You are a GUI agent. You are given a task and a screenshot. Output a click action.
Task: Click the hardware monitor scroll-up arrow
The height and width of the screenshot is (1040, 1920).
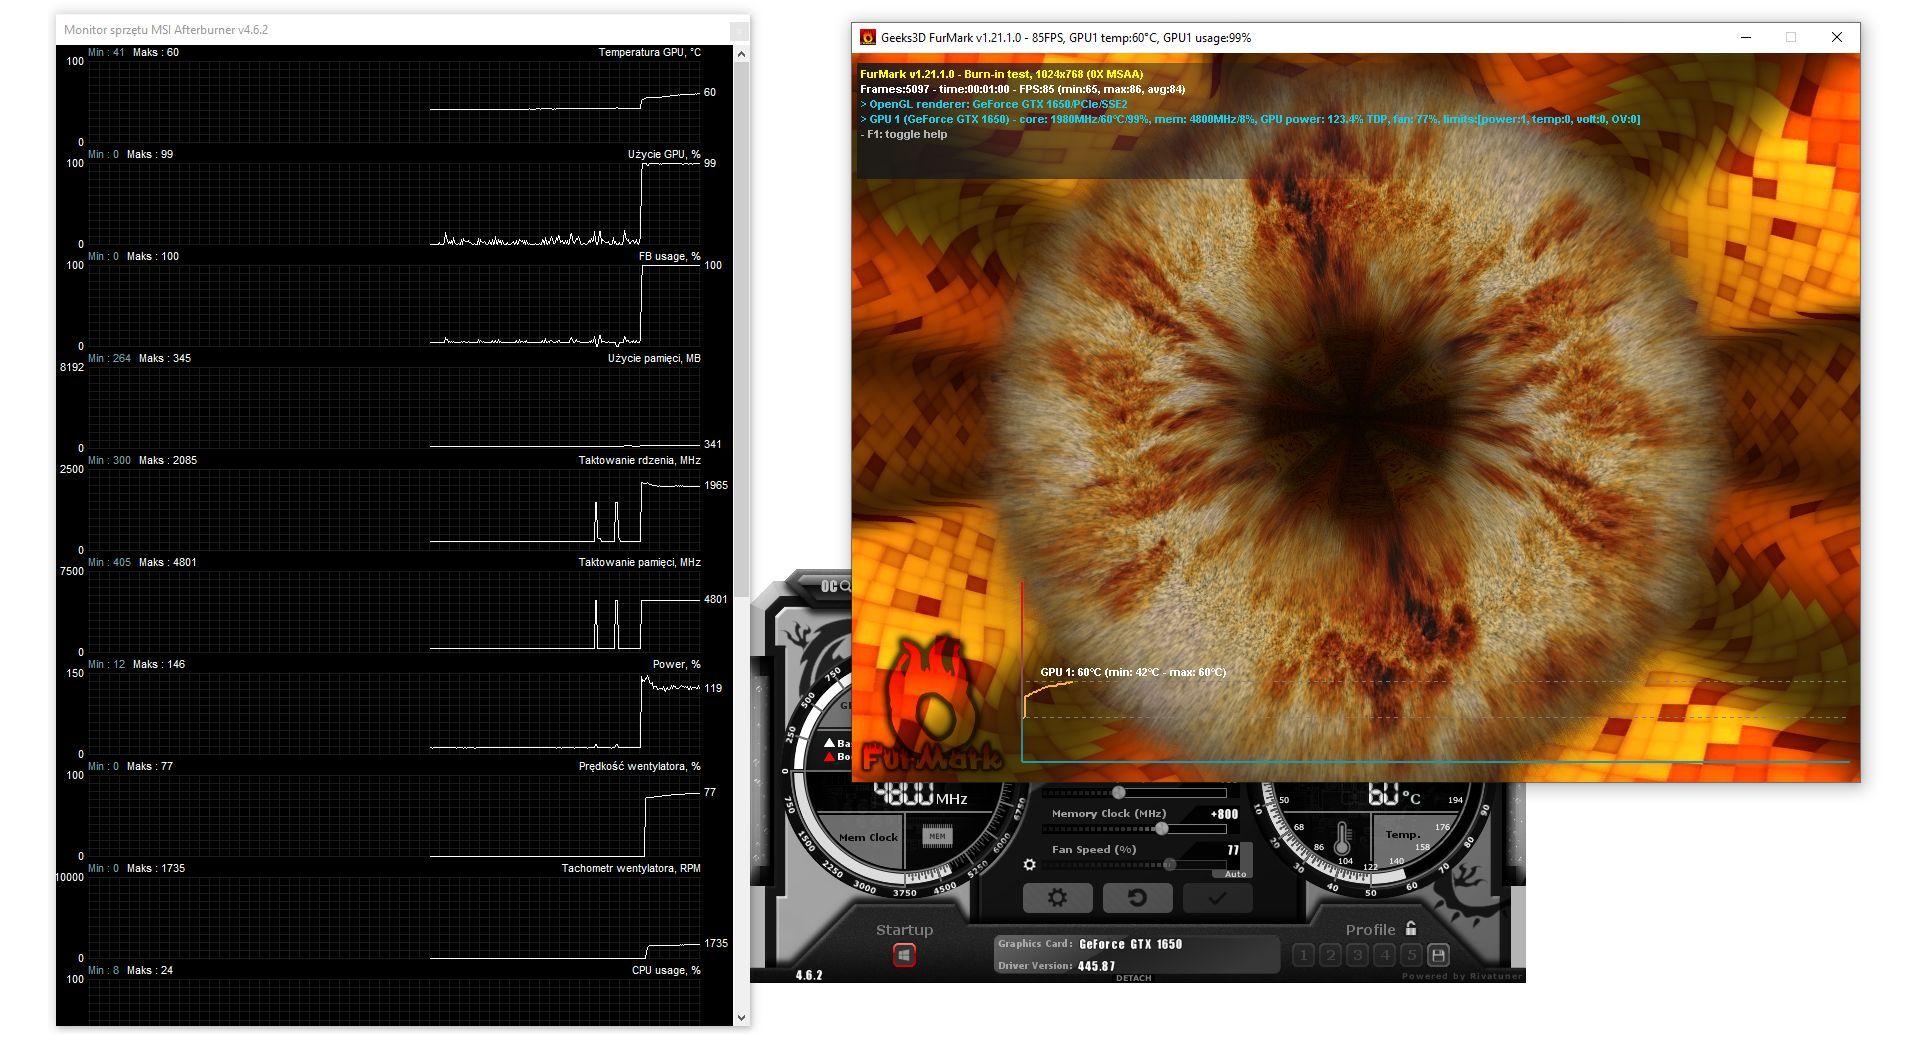[741, 54]
